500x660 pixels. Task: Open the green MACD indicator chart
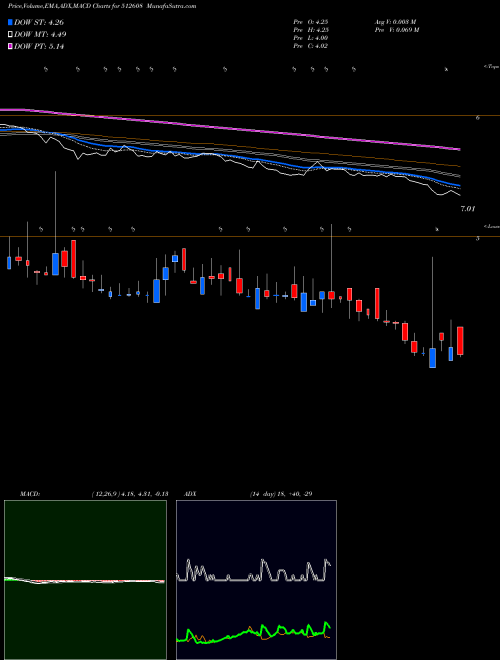[x=85, y=580]
